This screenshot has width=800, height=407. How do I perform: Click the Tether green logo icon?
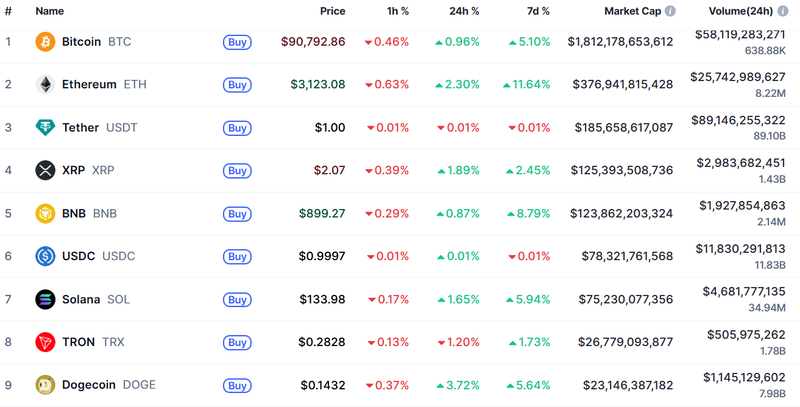click(45, 128)
